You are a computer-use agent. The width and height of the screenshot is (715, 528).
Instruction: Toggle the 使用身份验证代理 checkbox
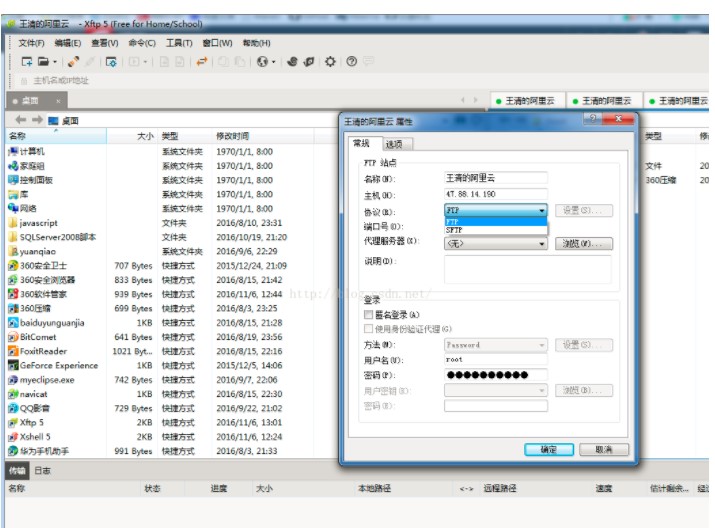(368, 329)
